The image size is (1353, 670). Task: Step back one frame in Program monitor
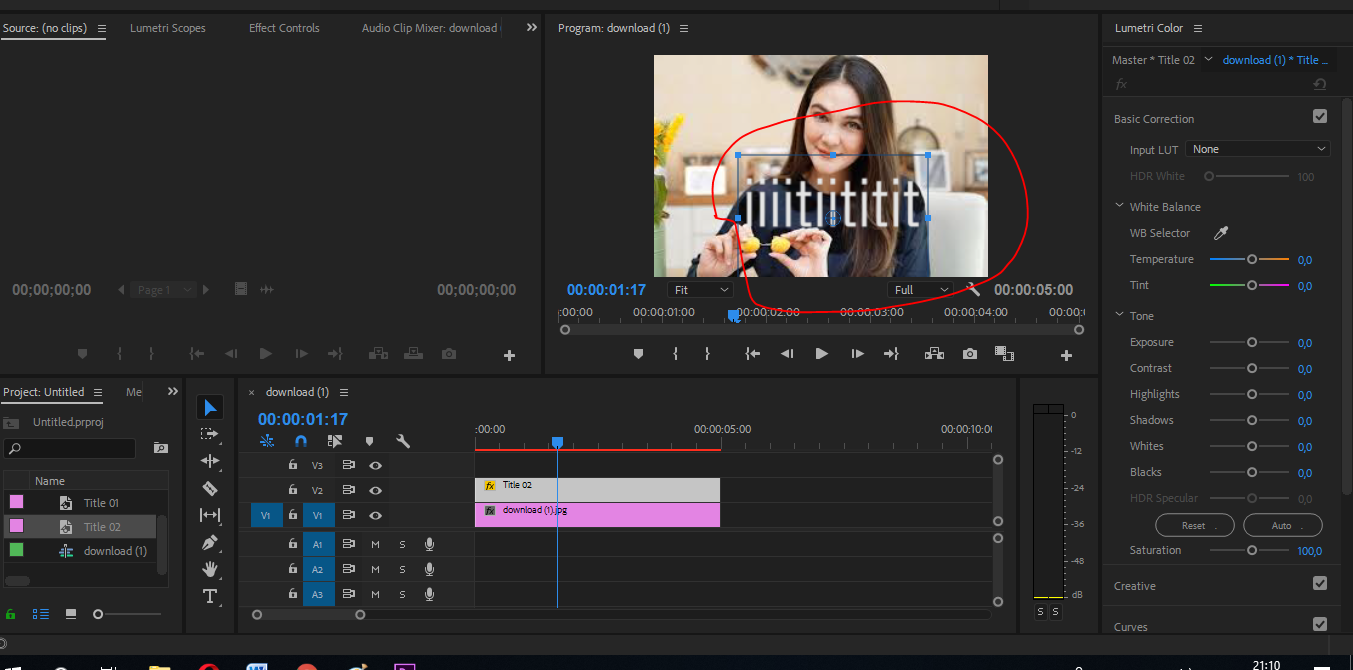(x=787, y=354)
